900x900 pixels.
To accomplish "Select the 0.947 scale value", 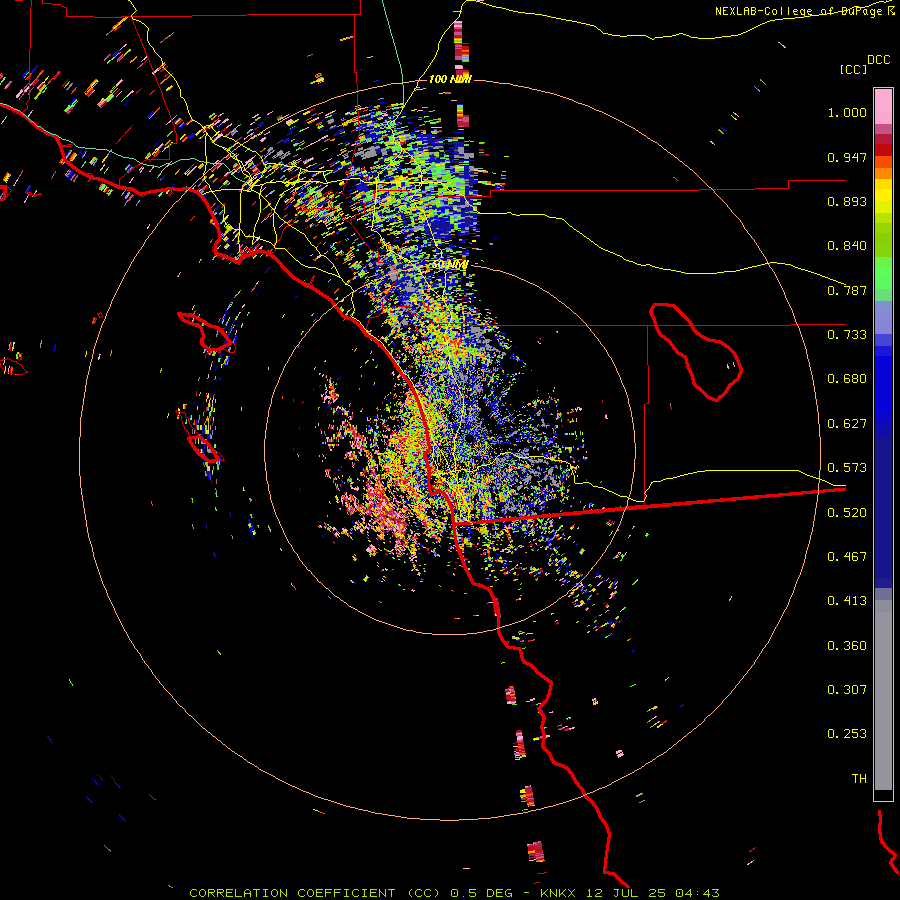I will (x=847, y=157).
